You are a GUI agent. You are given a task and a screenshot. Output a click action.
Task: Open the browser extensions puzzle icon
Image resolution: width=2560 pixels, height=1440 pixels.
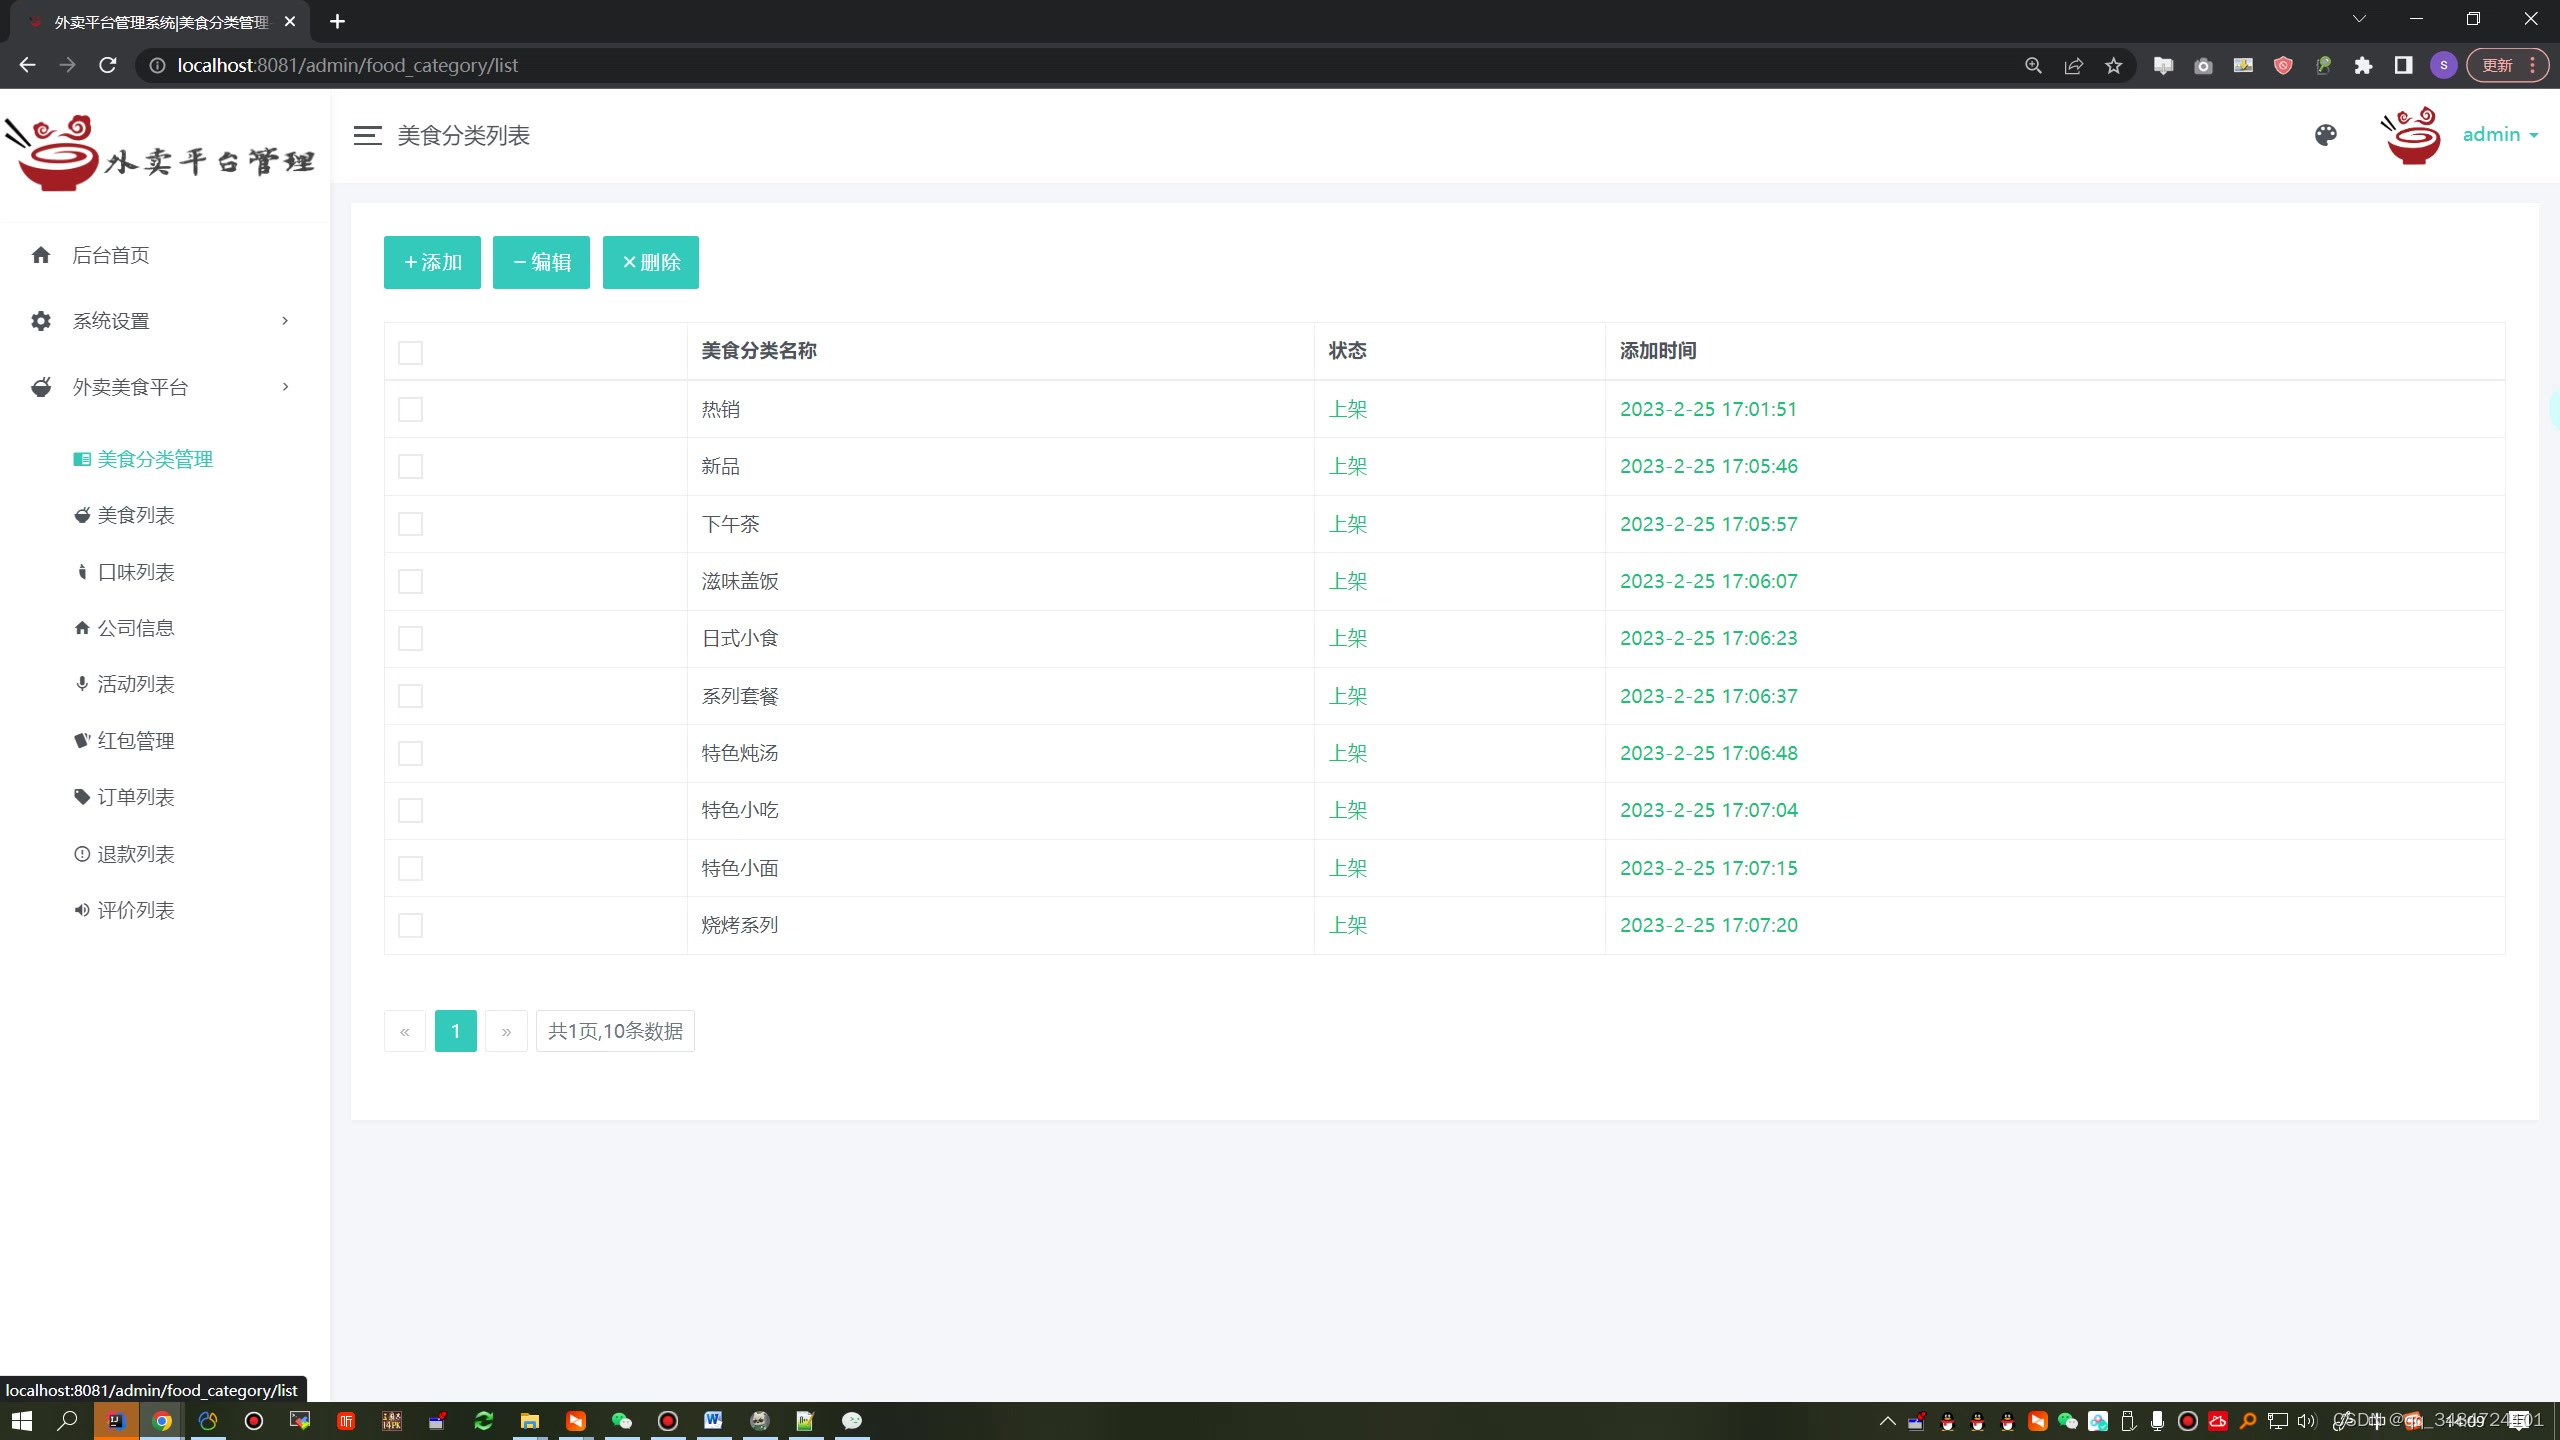coord(2363,65)
